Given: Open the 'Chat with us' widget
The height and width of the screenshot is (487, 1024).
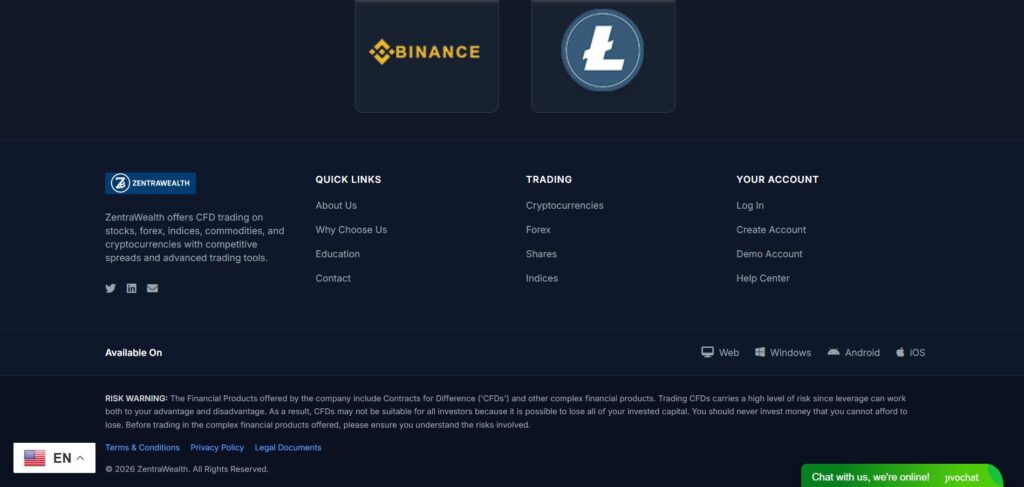Looking at the screenshot, I should click(871, 477).
